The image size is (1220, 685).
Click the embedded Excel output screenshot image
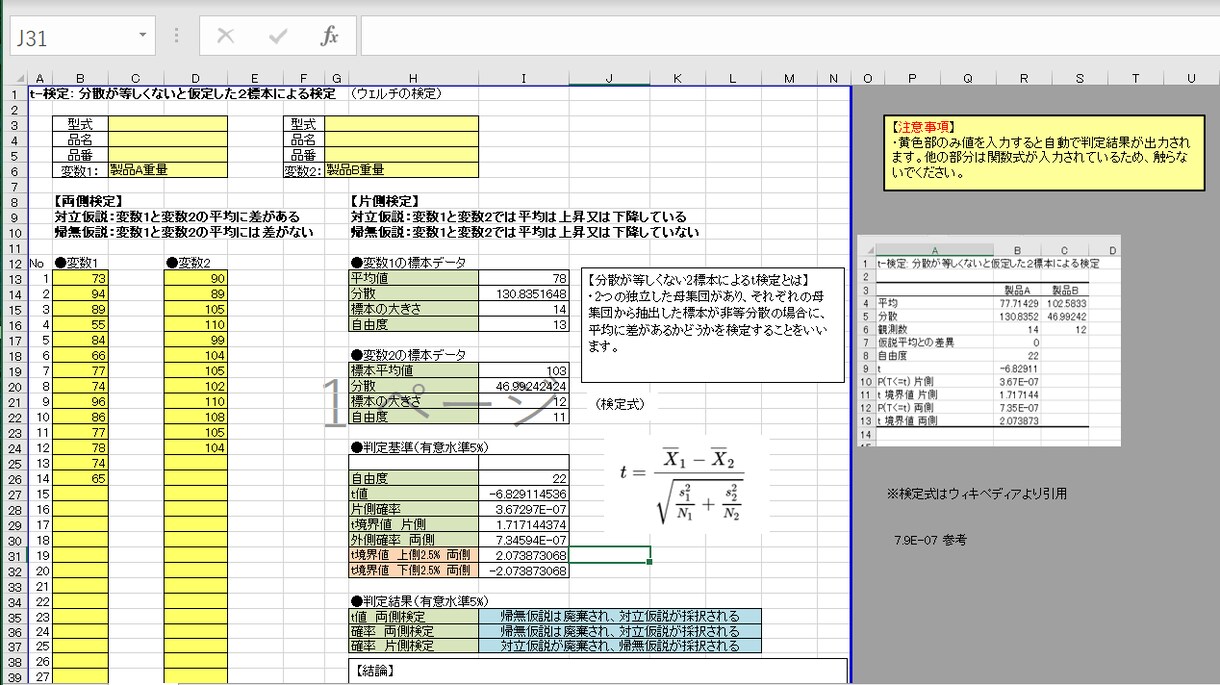coord(989,340)
